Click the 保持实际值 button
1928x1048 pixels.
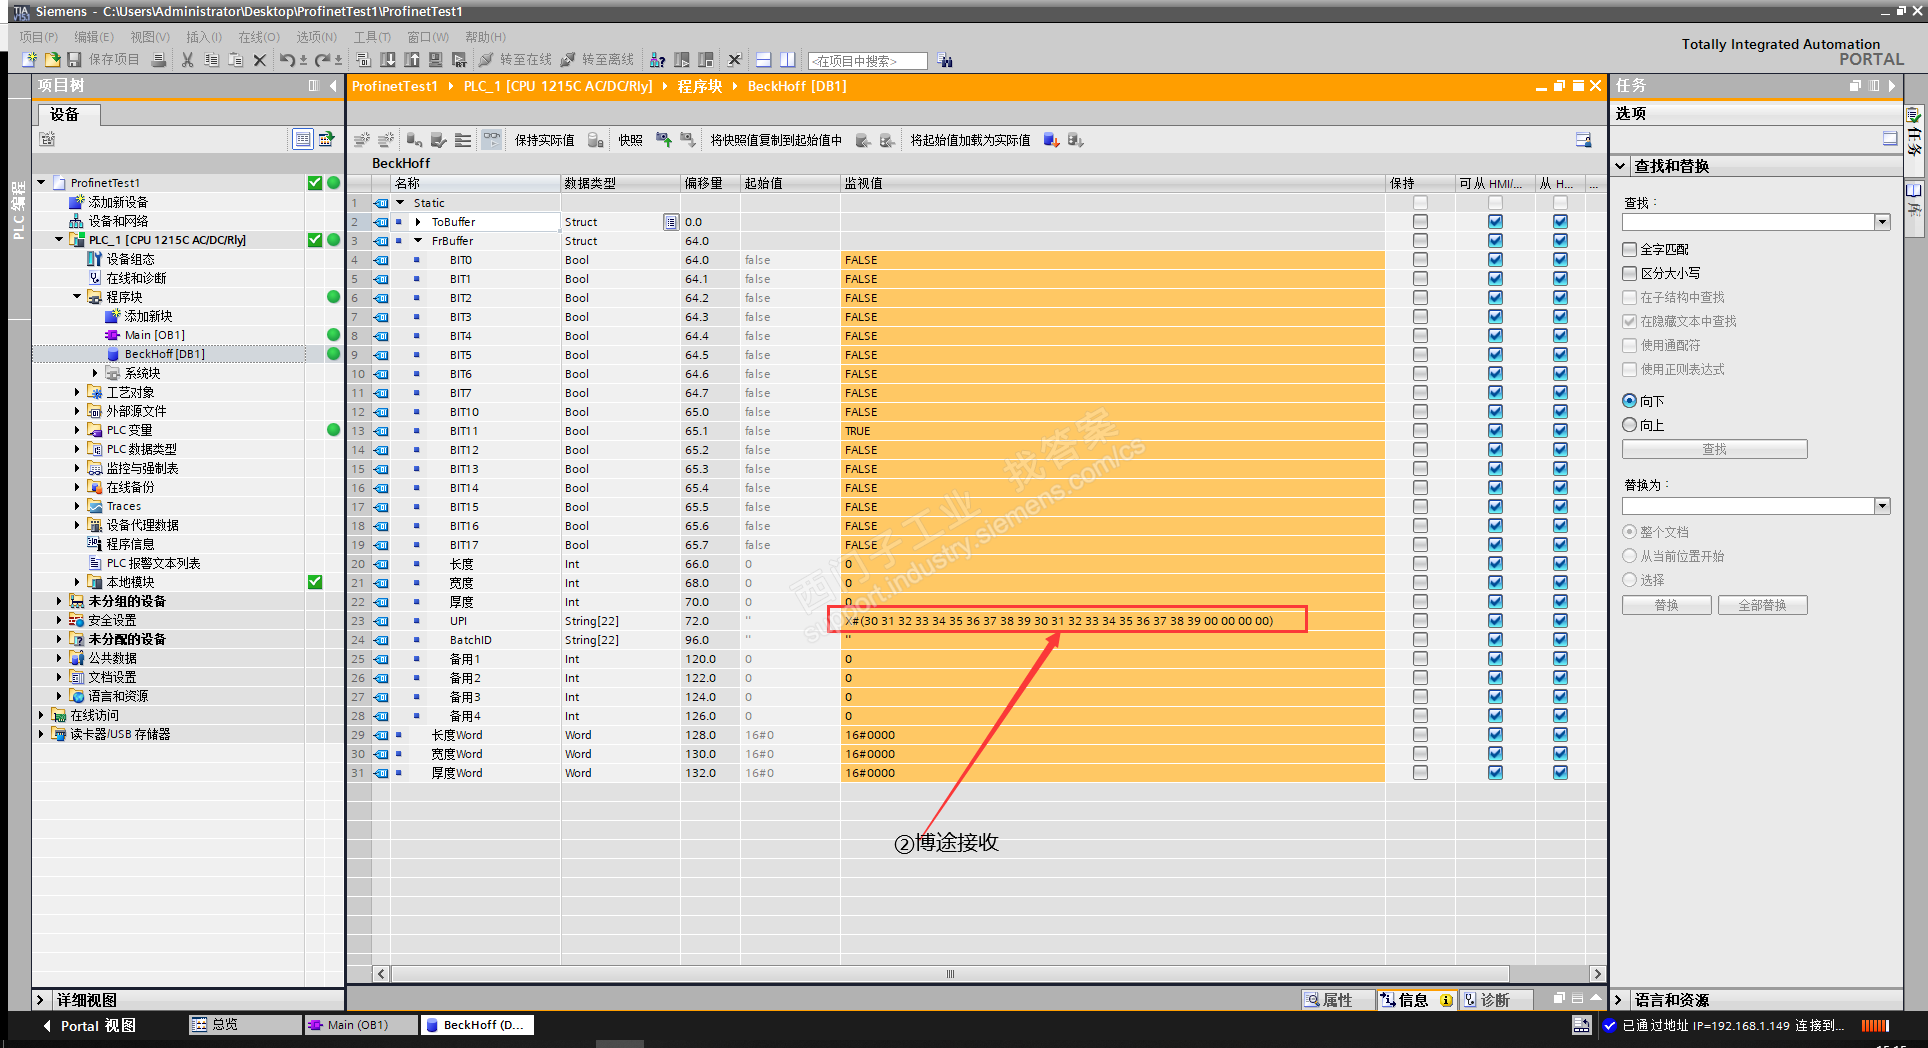click(544, 140)
